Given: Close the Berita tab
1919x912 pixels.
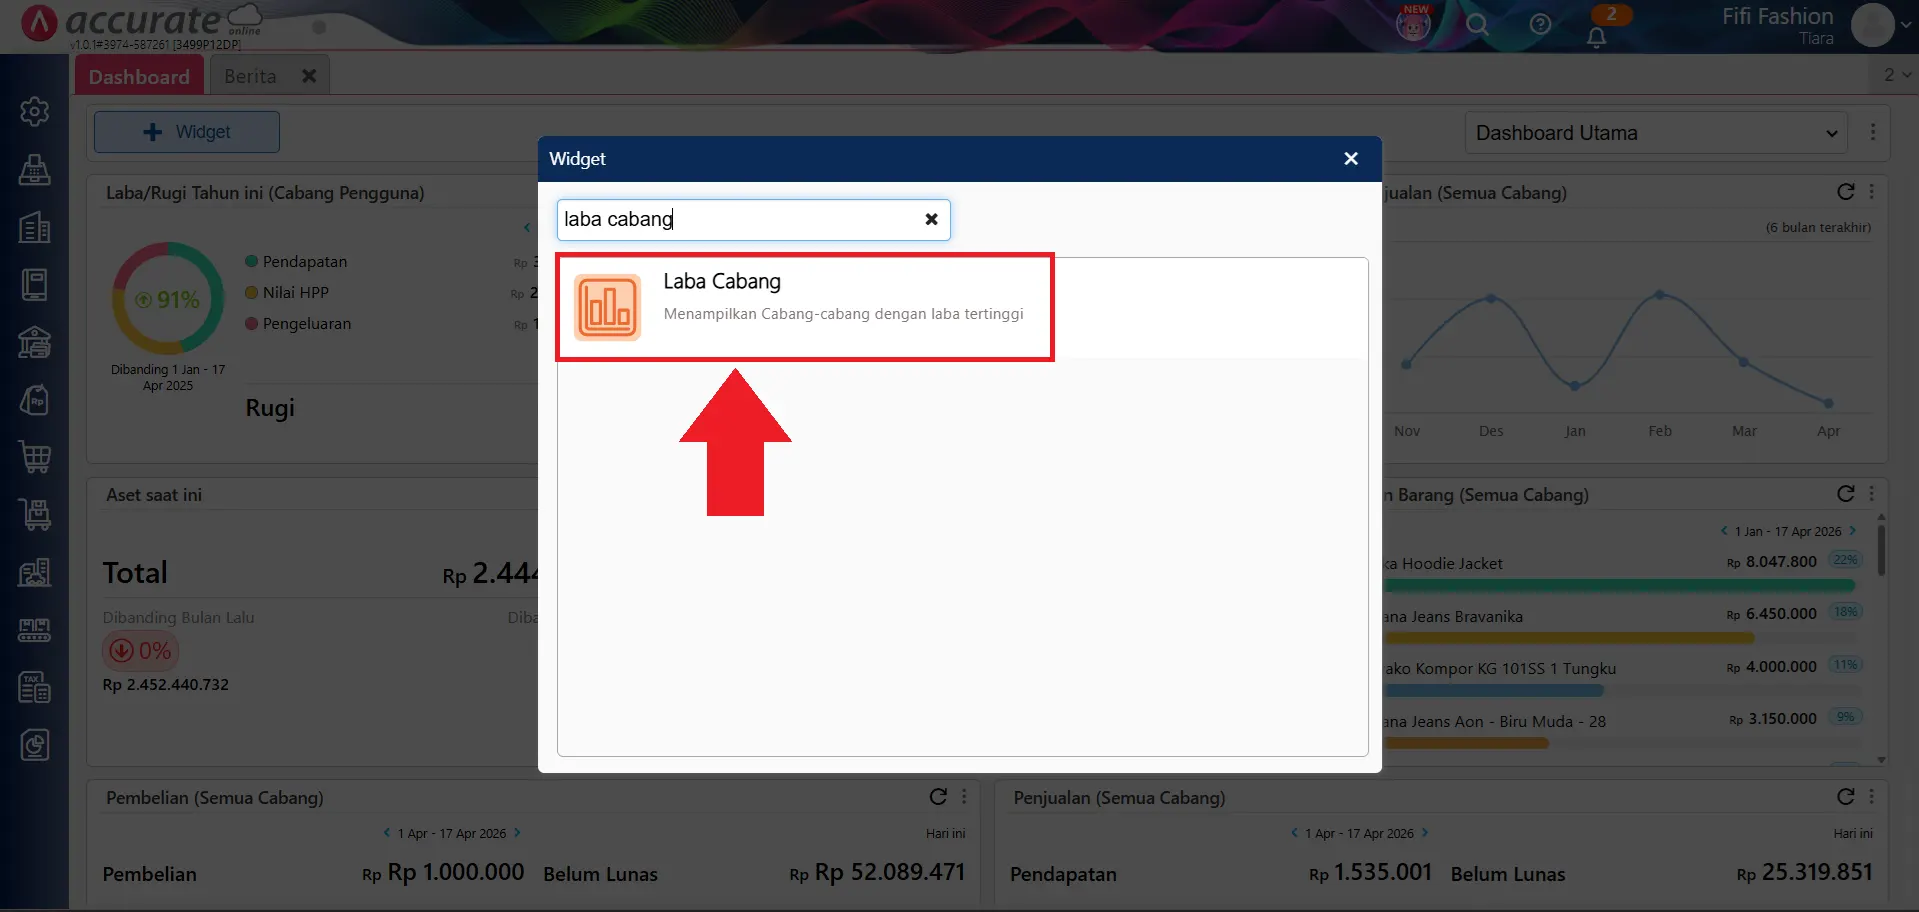Looking at the screenshot, I should (309, 76).
